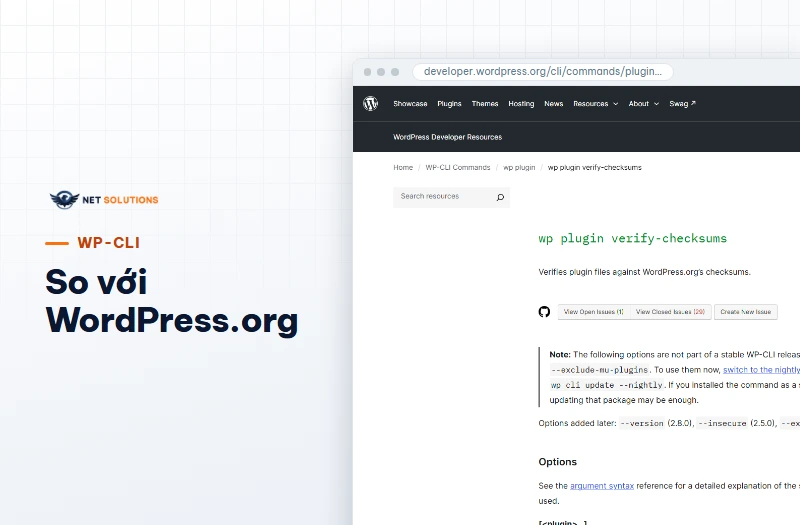Click the Options section heading
800x525 pixels.
[558, 462]
